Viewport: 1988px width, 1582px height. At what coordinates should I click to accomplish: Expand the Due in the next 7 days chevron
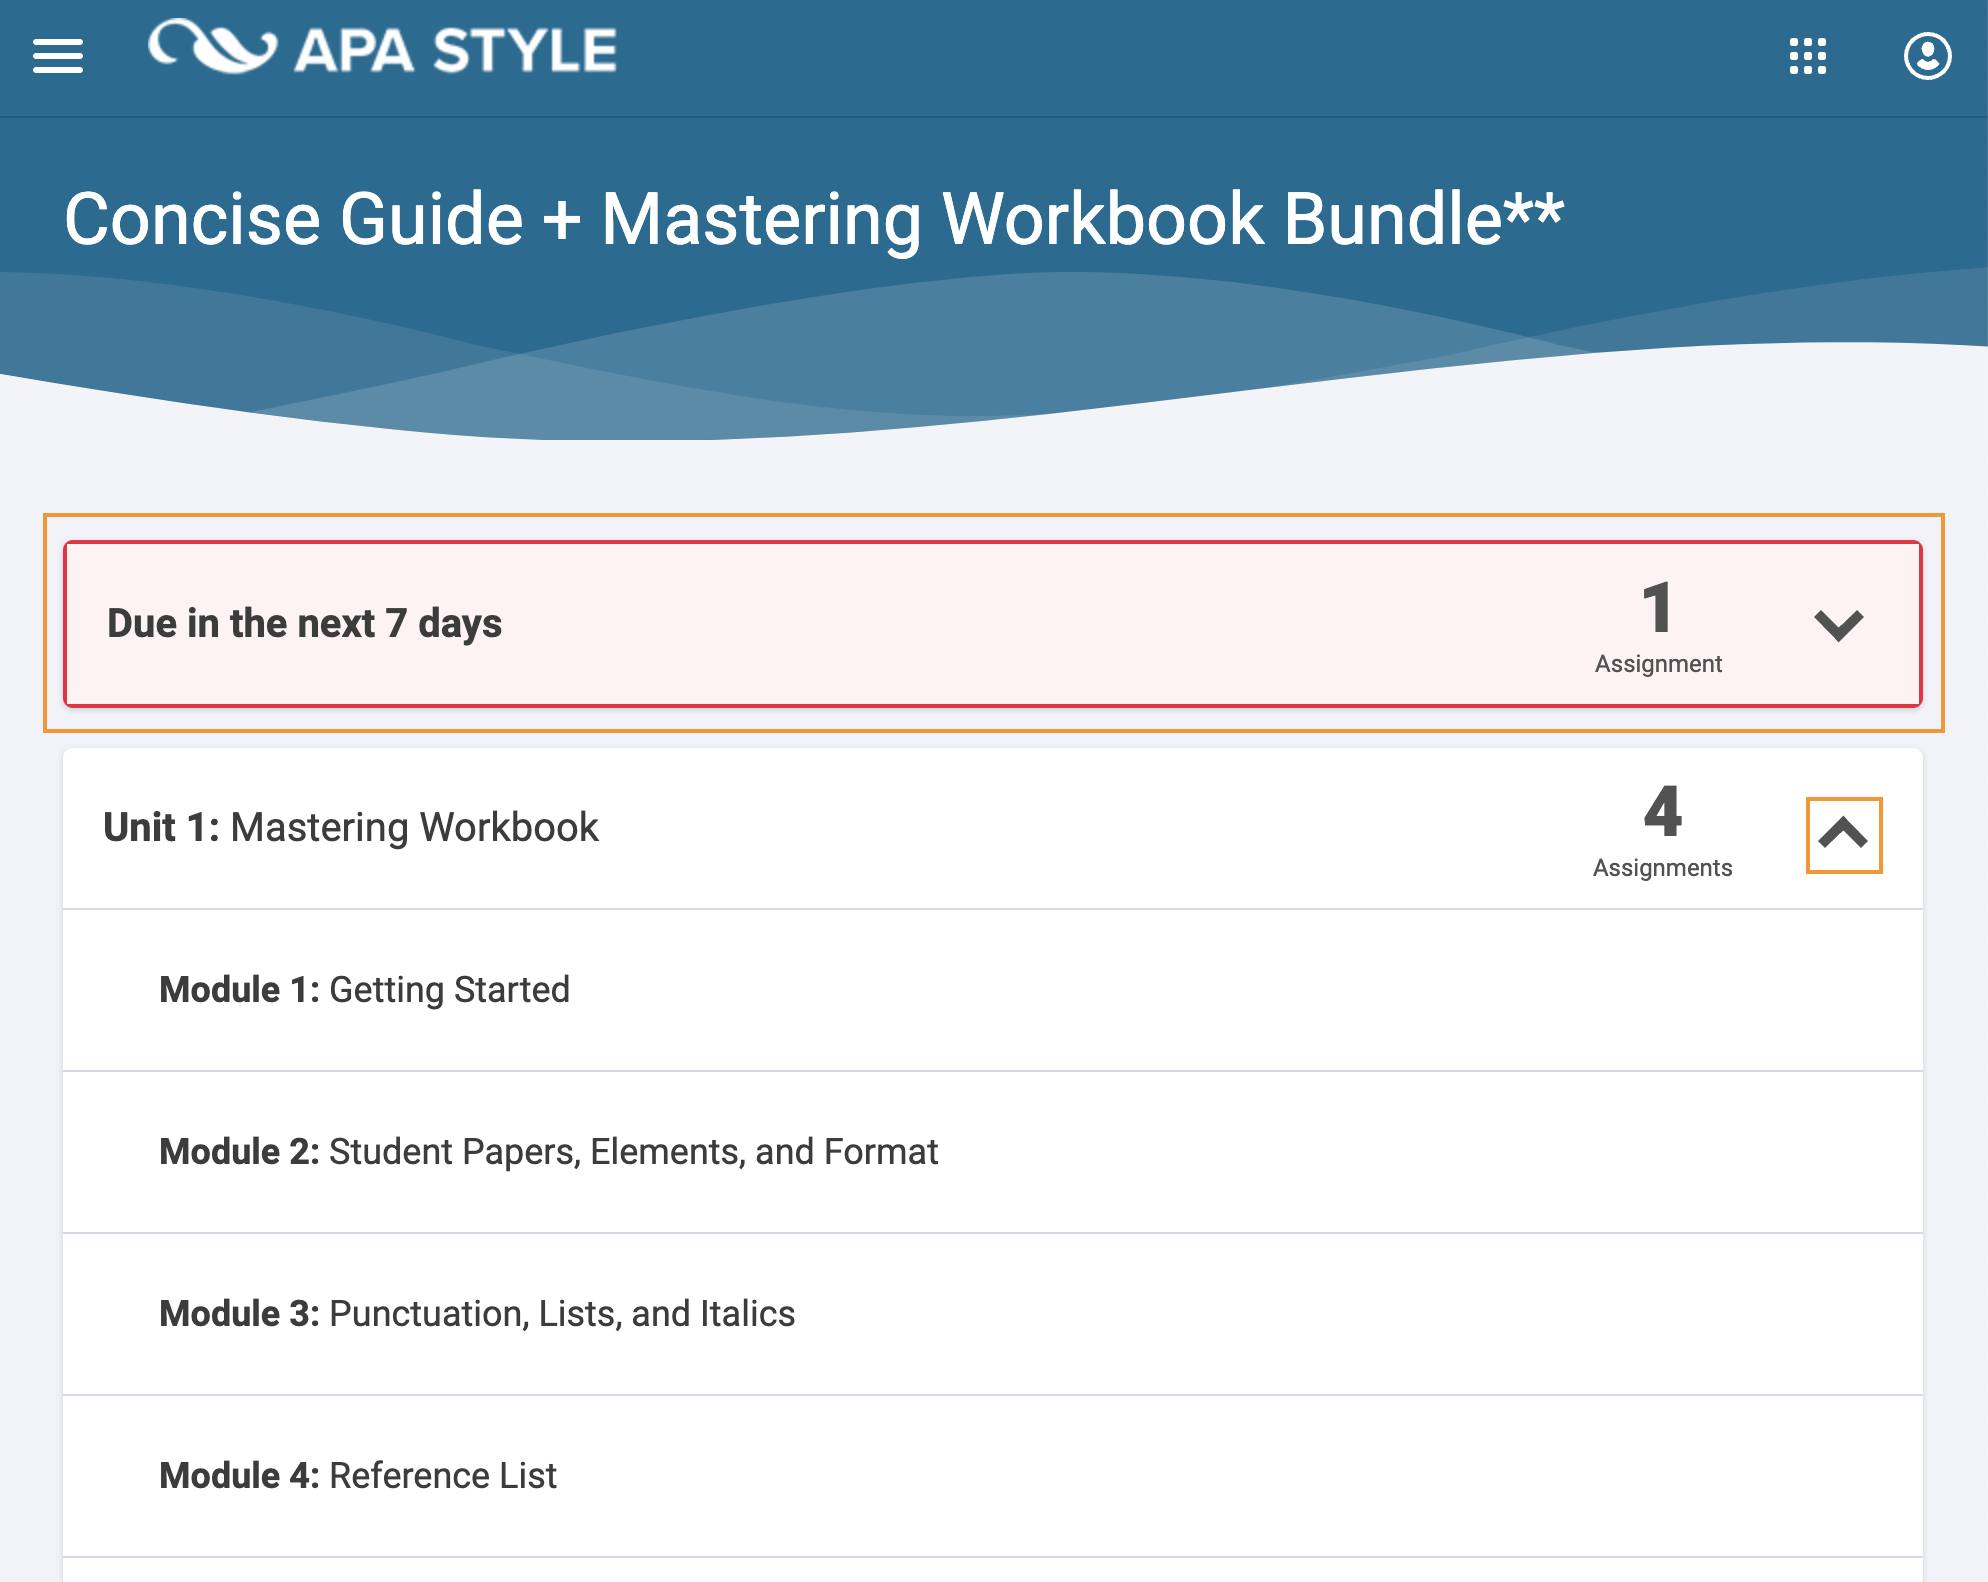click(1839, 625)
